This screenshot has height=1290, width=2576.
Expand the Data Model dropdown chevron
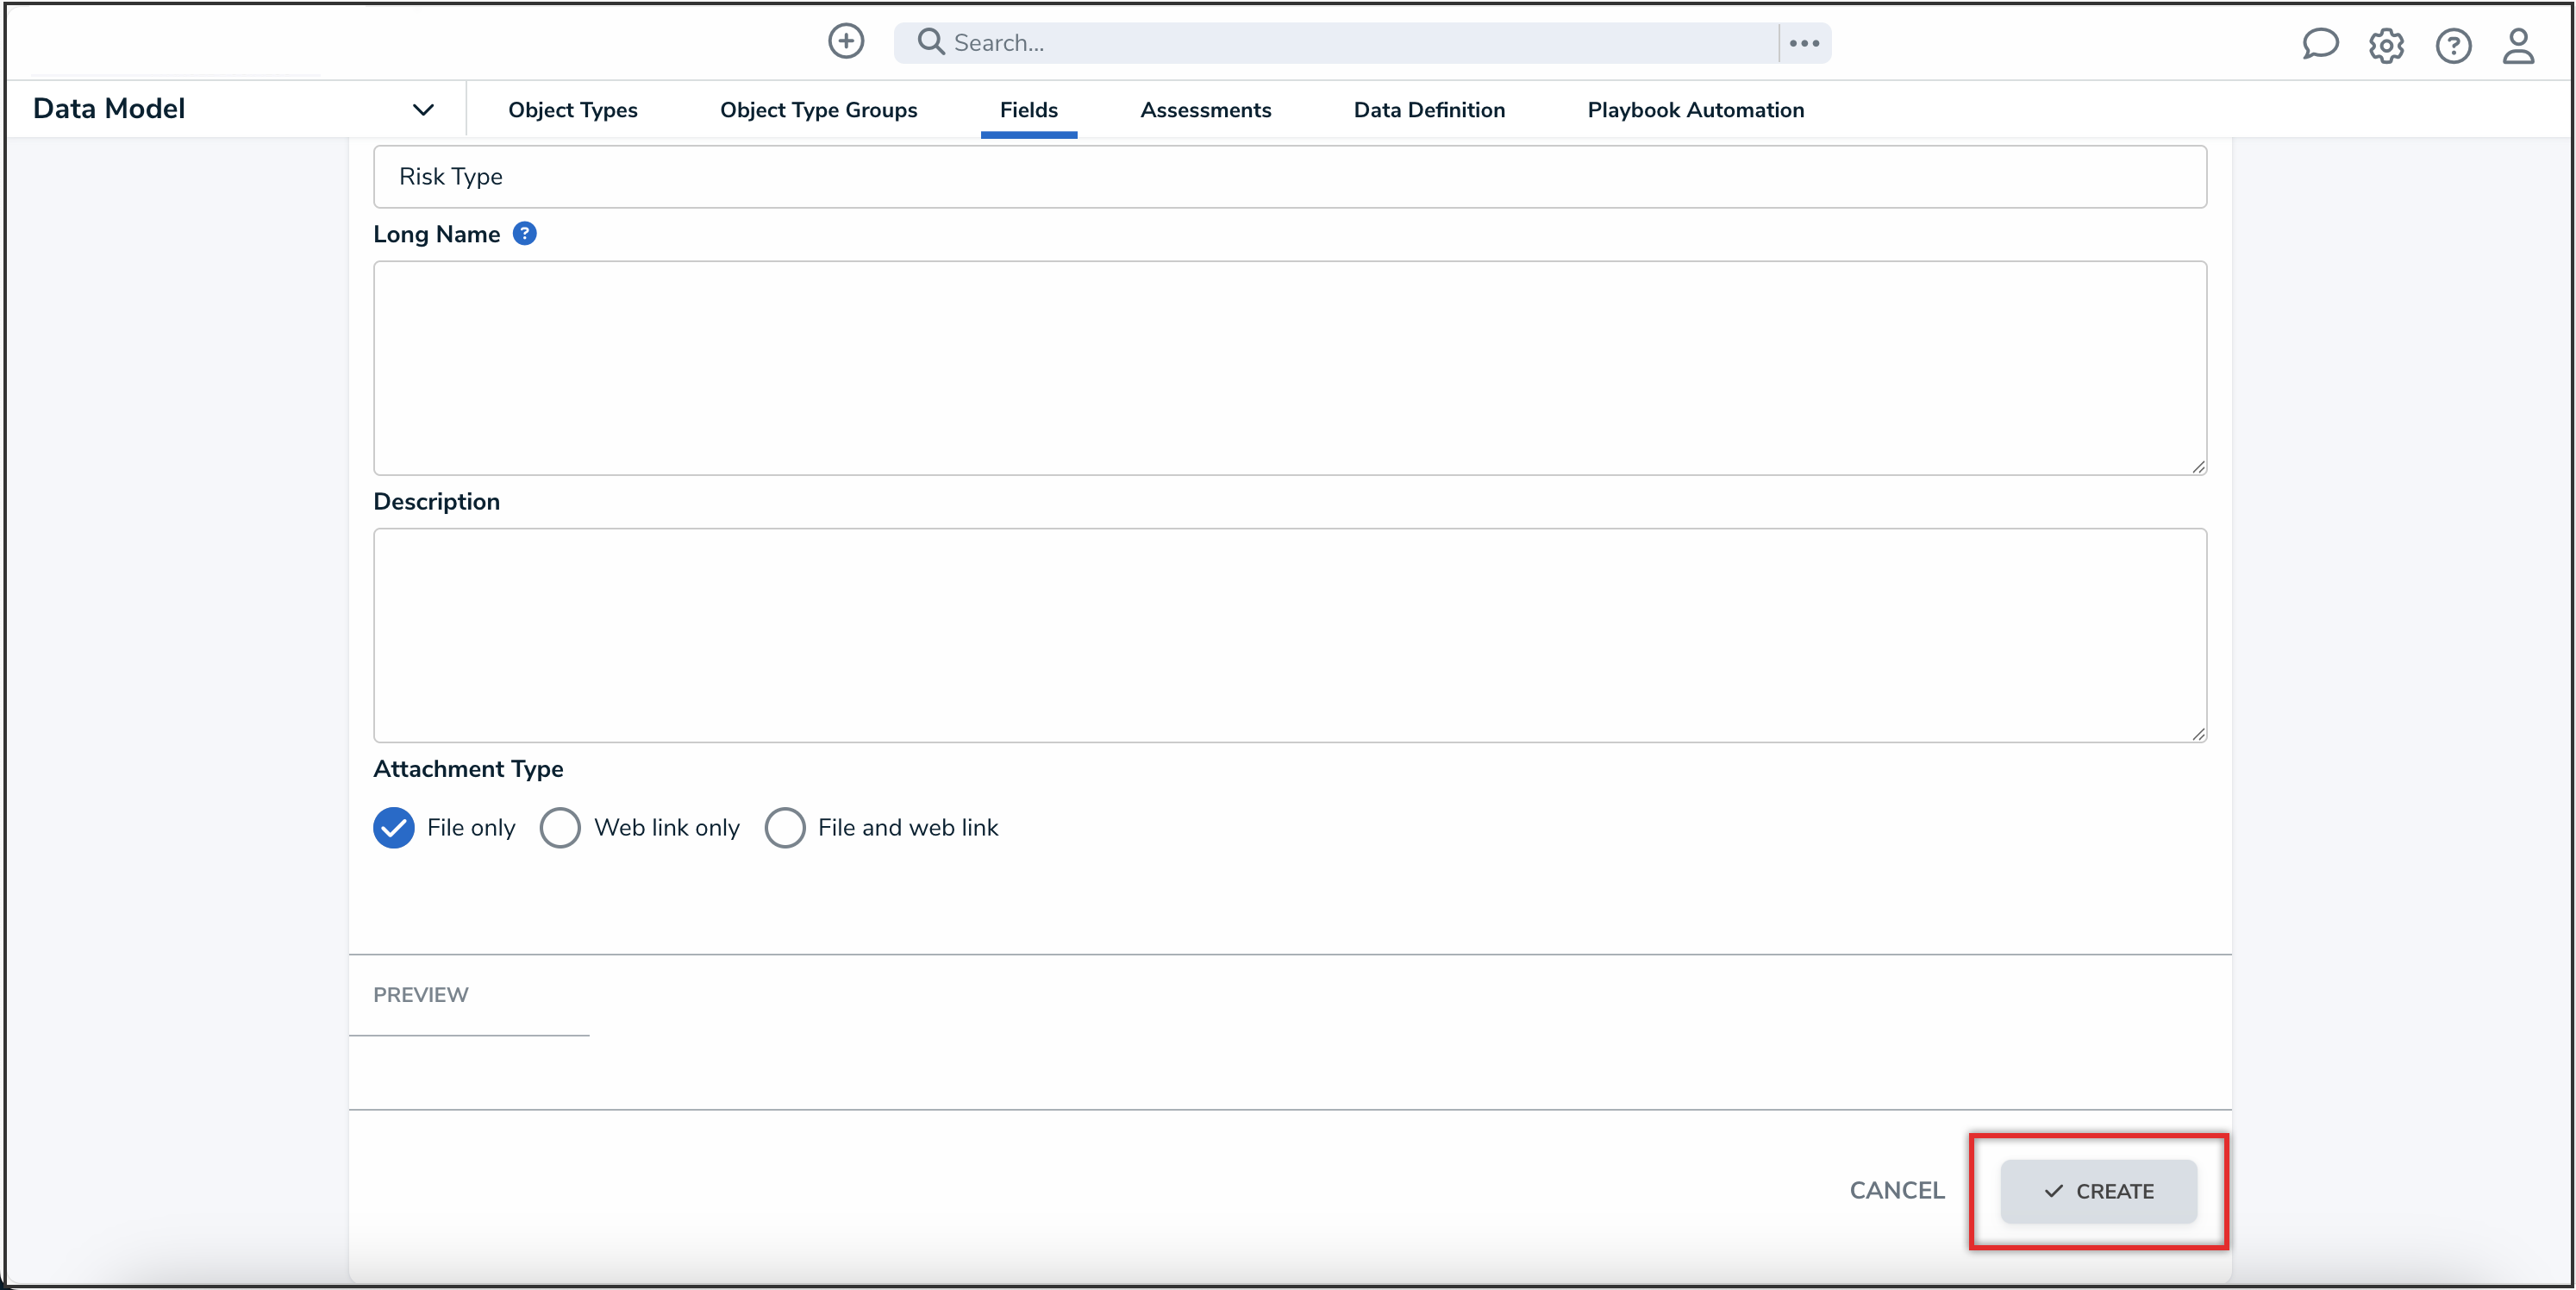423,110
